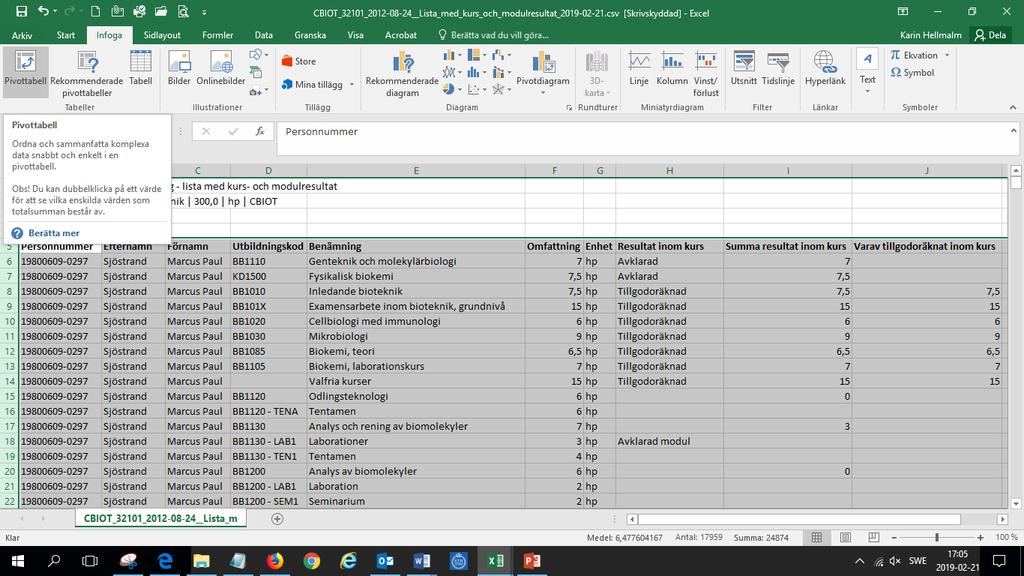Click the fx insert function button

259,131
